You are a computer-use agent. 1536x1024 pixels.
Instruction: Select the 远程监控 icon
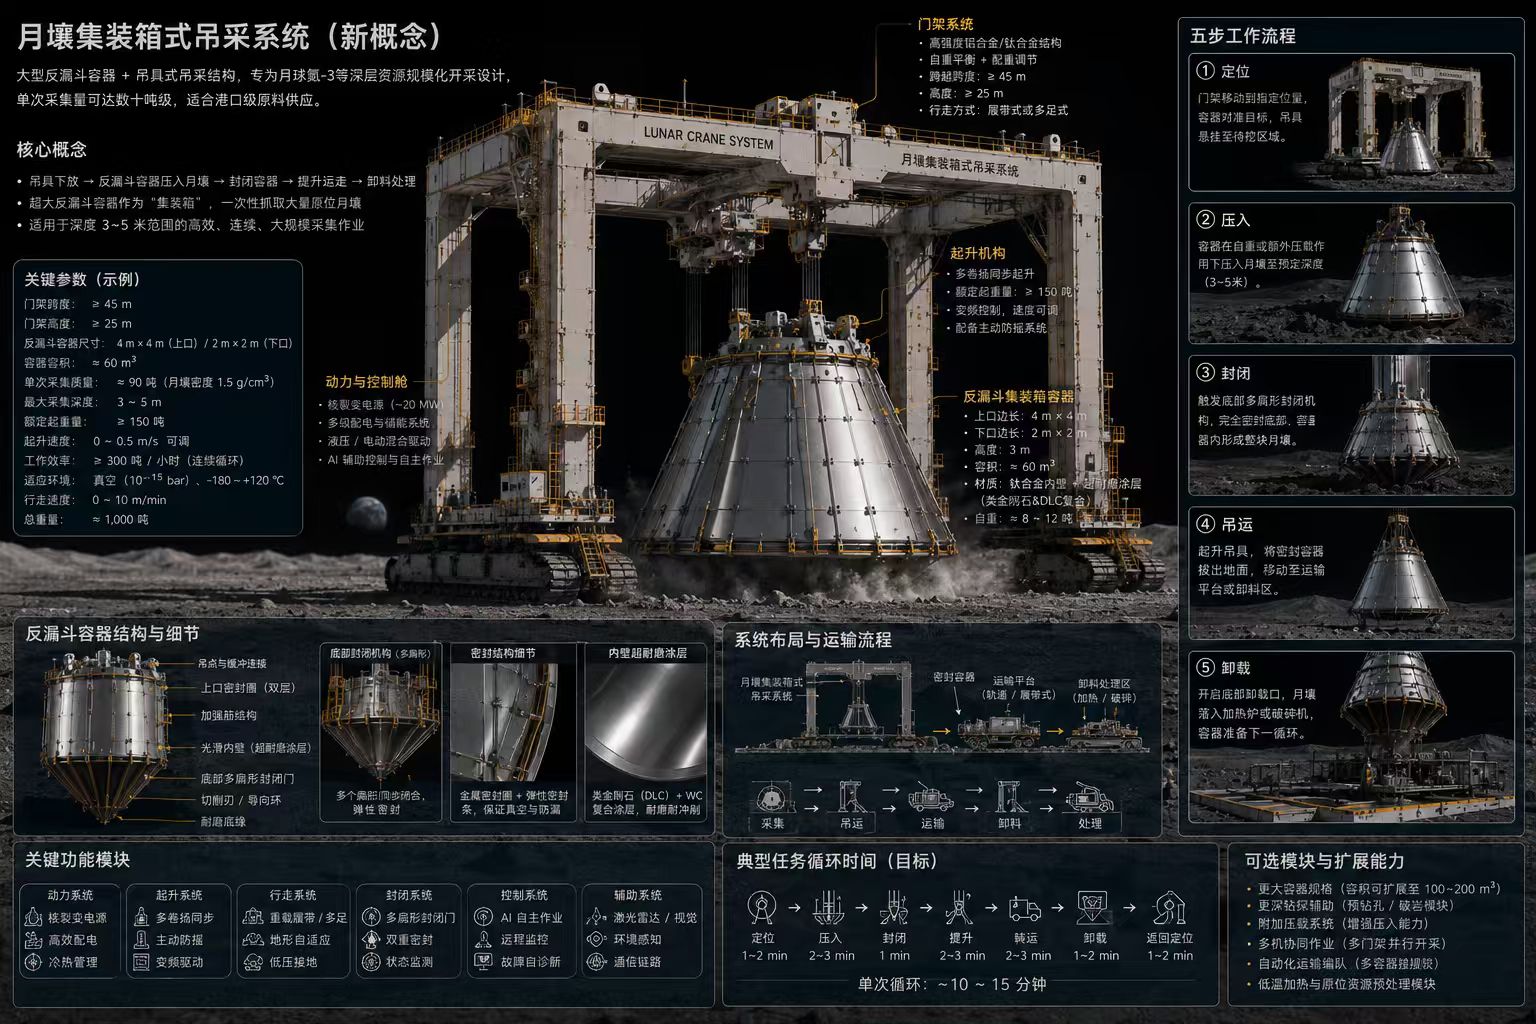[484, 940]
